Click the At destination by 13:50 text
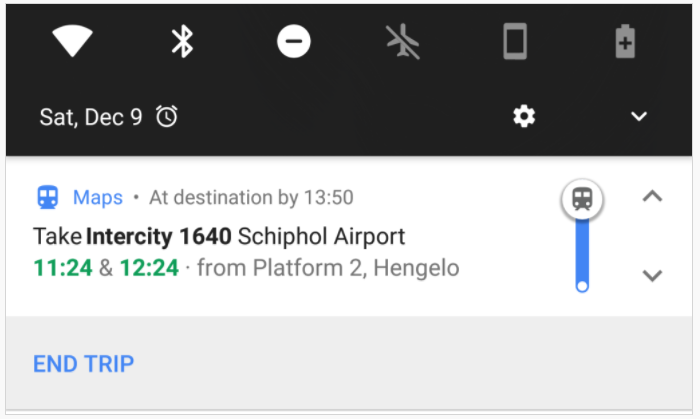700x419 pixels. click(251, 197)
